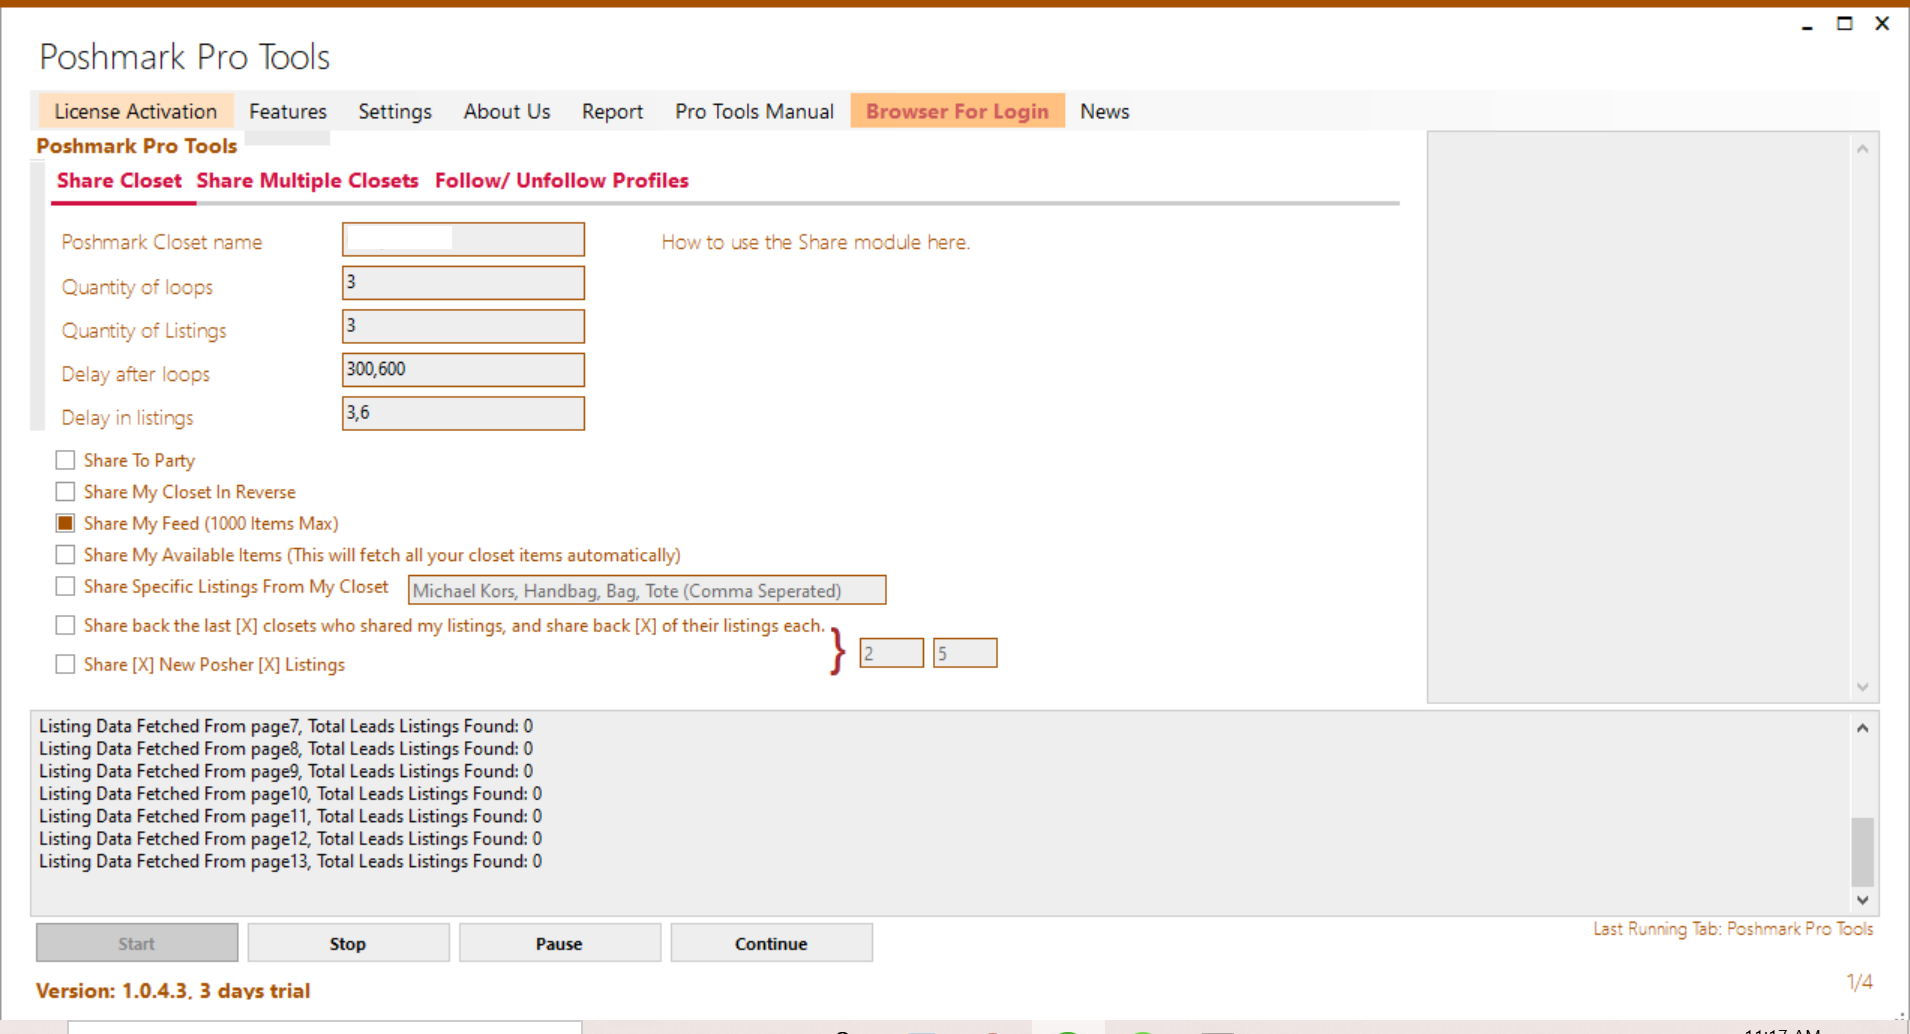Image resolution: width=1910 pixels, height=1034 pixels.
Task: Click the page7 log entry line
Action: (x=286, y=726)
